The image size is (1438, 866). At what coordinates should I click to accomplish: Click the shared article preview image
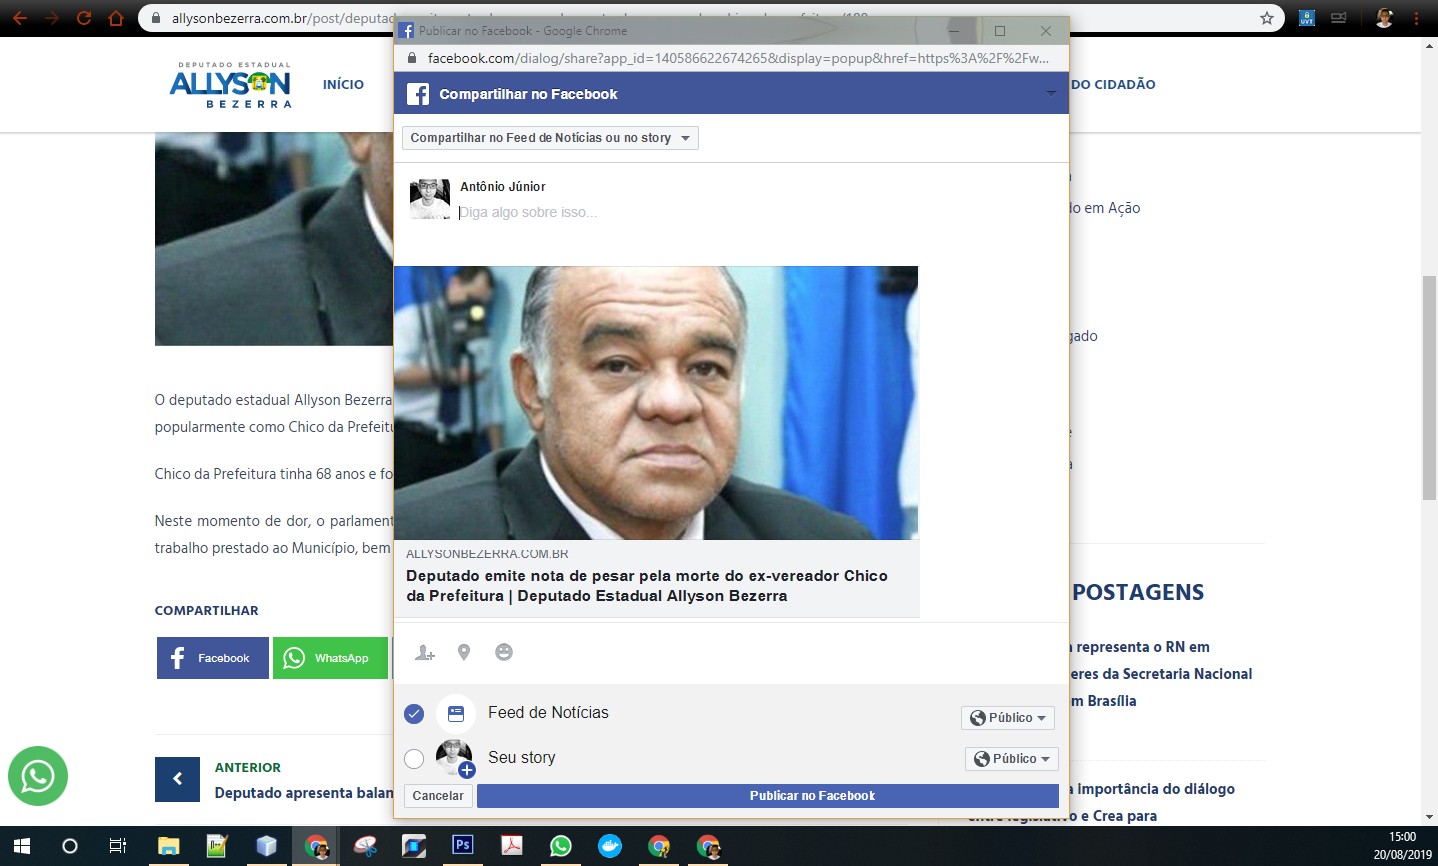coord(656,403)
